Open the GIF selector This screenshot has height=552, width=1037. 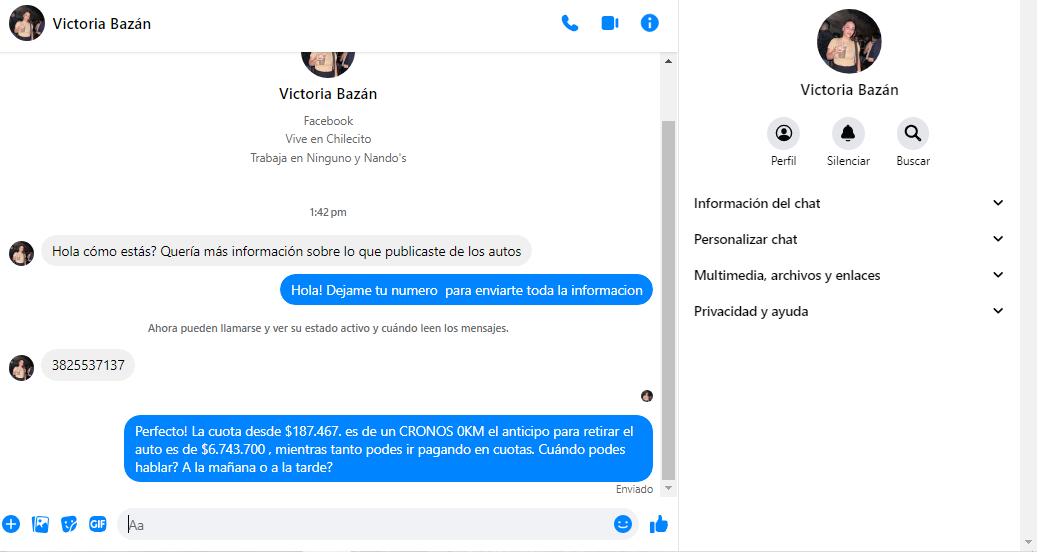pyautogui.click(x=98, y=524)
